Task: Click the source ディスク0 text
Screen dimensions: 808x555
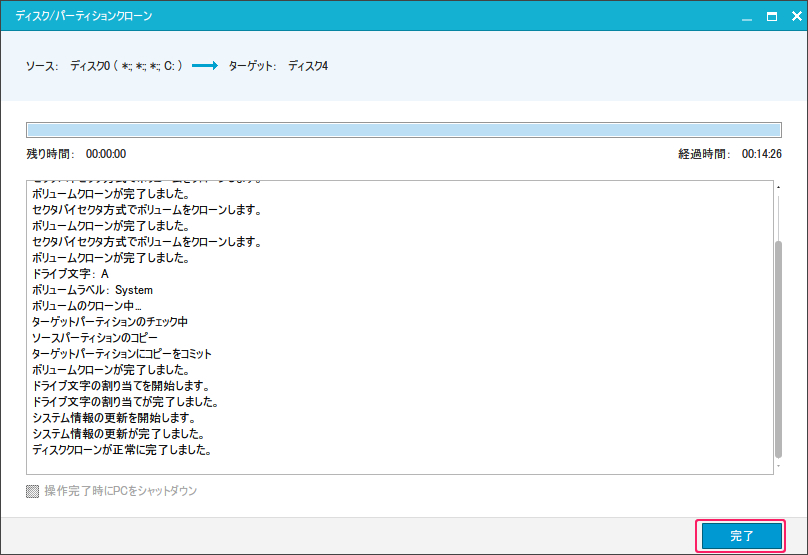Action: pos(126,66)
